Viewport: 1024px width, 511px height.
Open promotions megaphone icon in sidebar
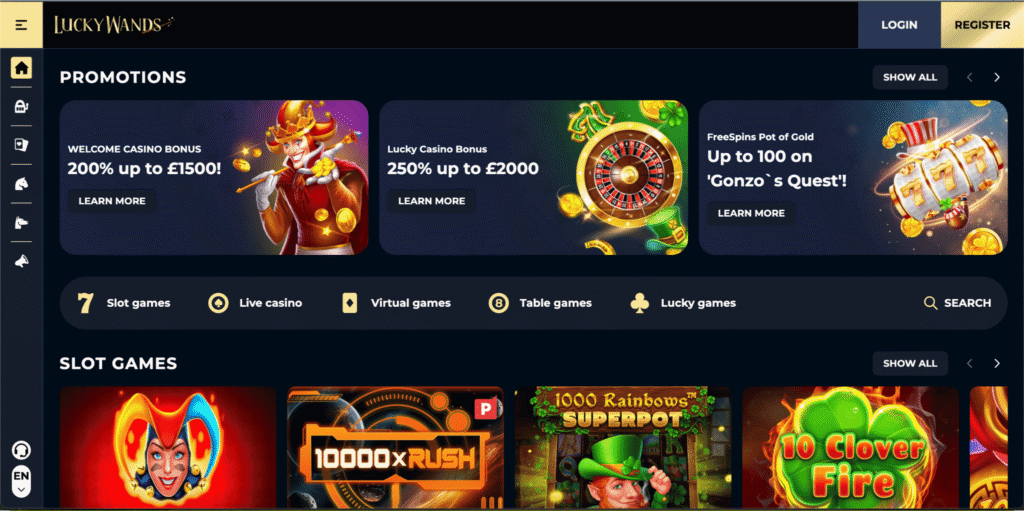[x=22, y=261]
